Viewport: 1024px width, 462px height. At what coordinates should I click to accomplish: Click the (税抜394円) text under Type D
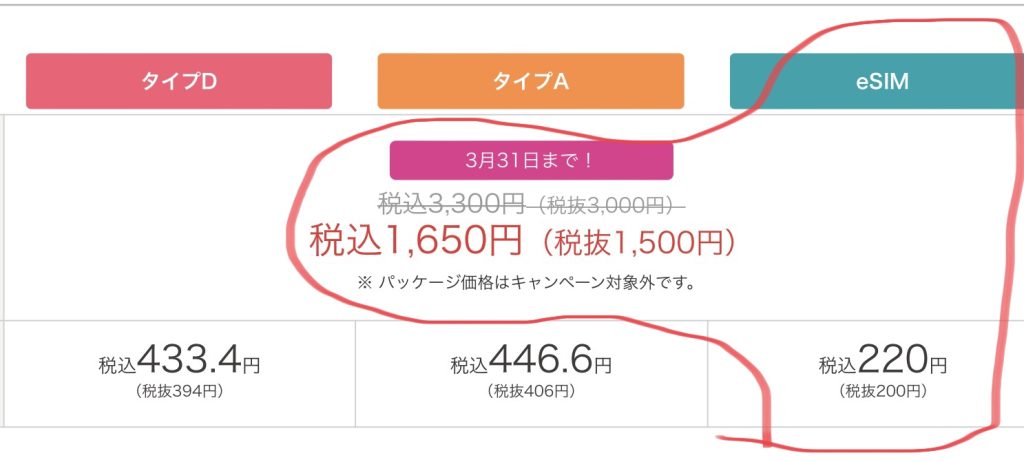coord(179,391)
